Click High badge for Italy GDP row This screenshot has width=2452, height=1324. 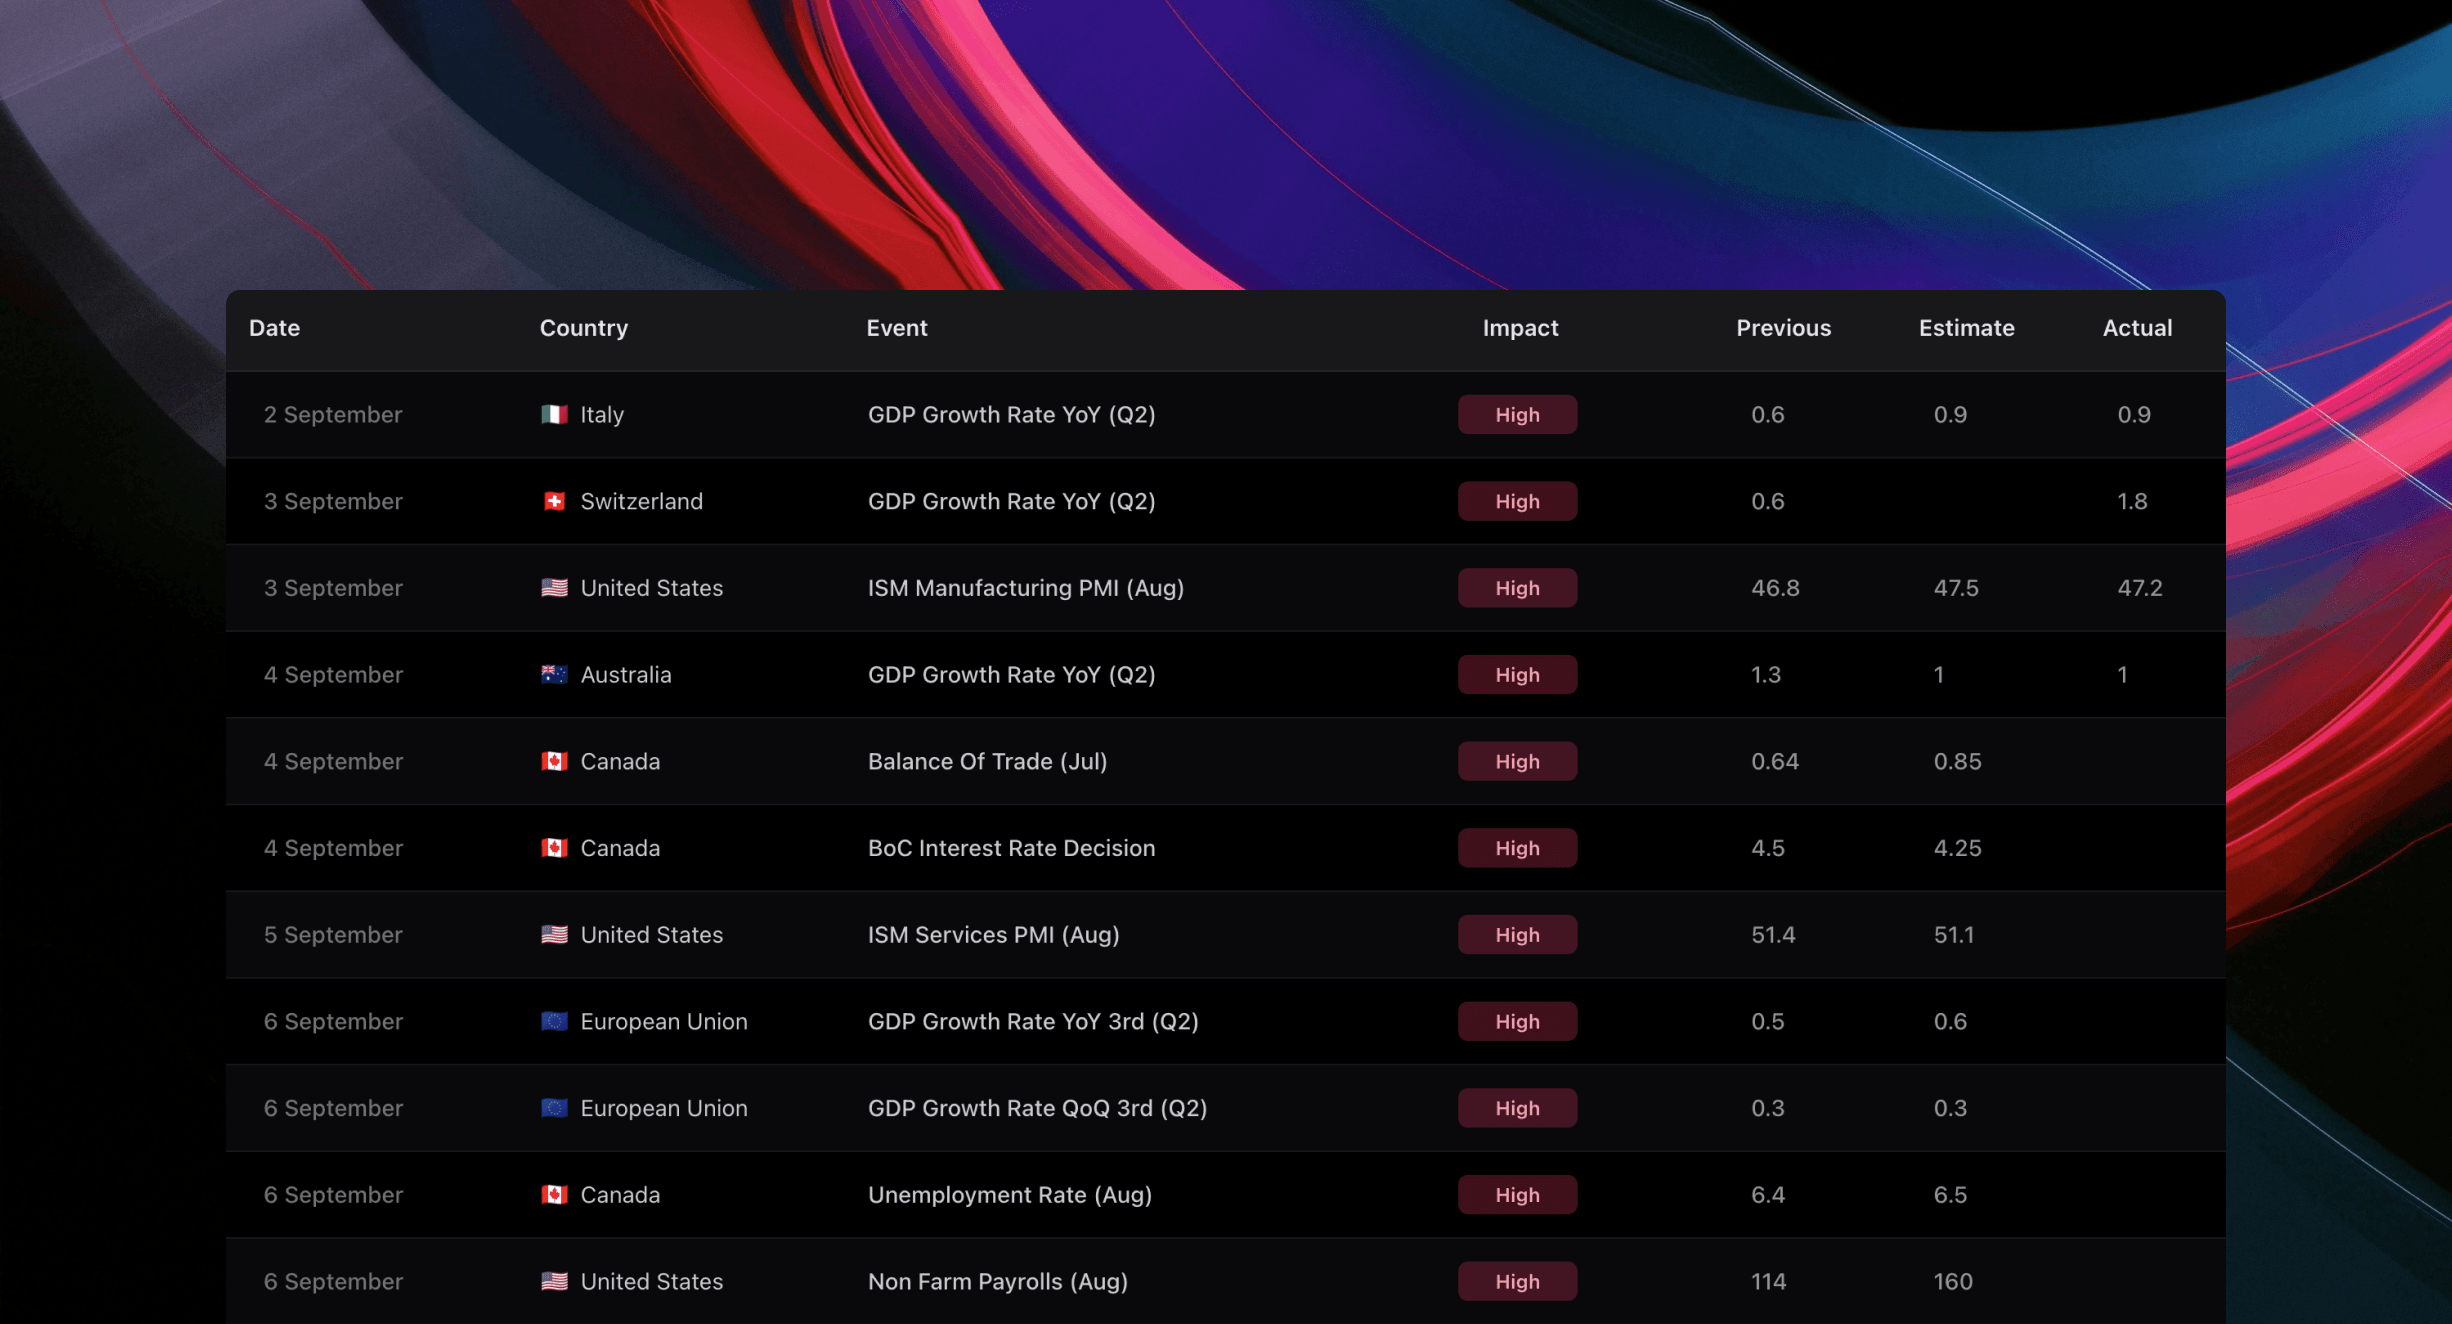tap(1516, 414)
